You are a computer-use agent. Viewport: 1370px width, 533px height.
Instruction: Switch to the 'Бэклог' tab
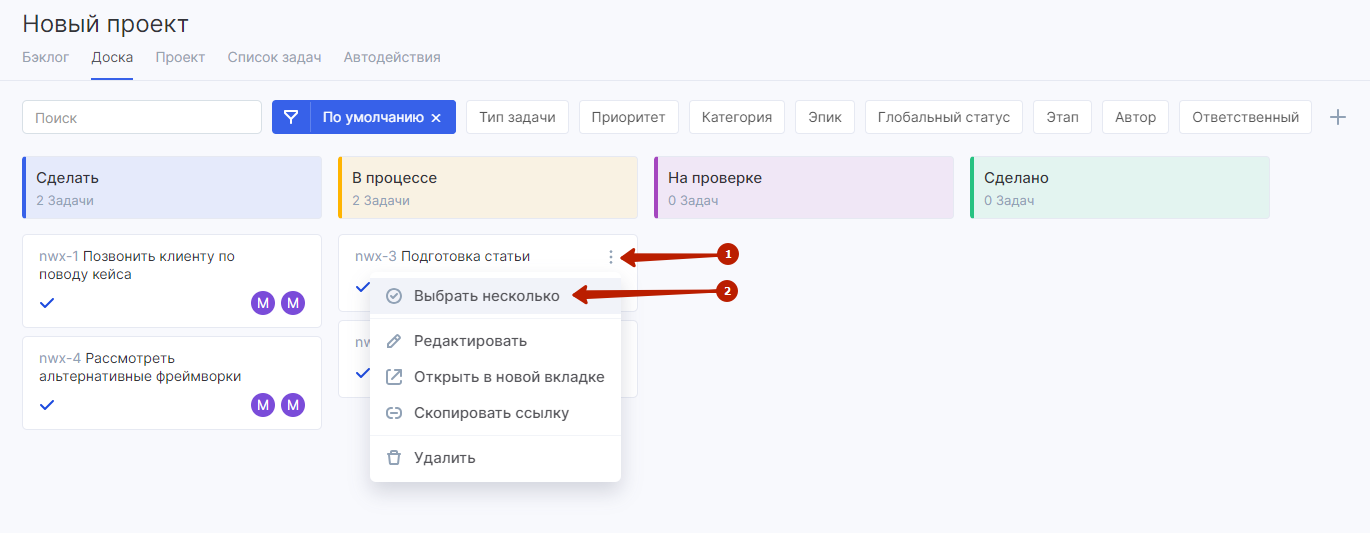[x=46, y=57]
